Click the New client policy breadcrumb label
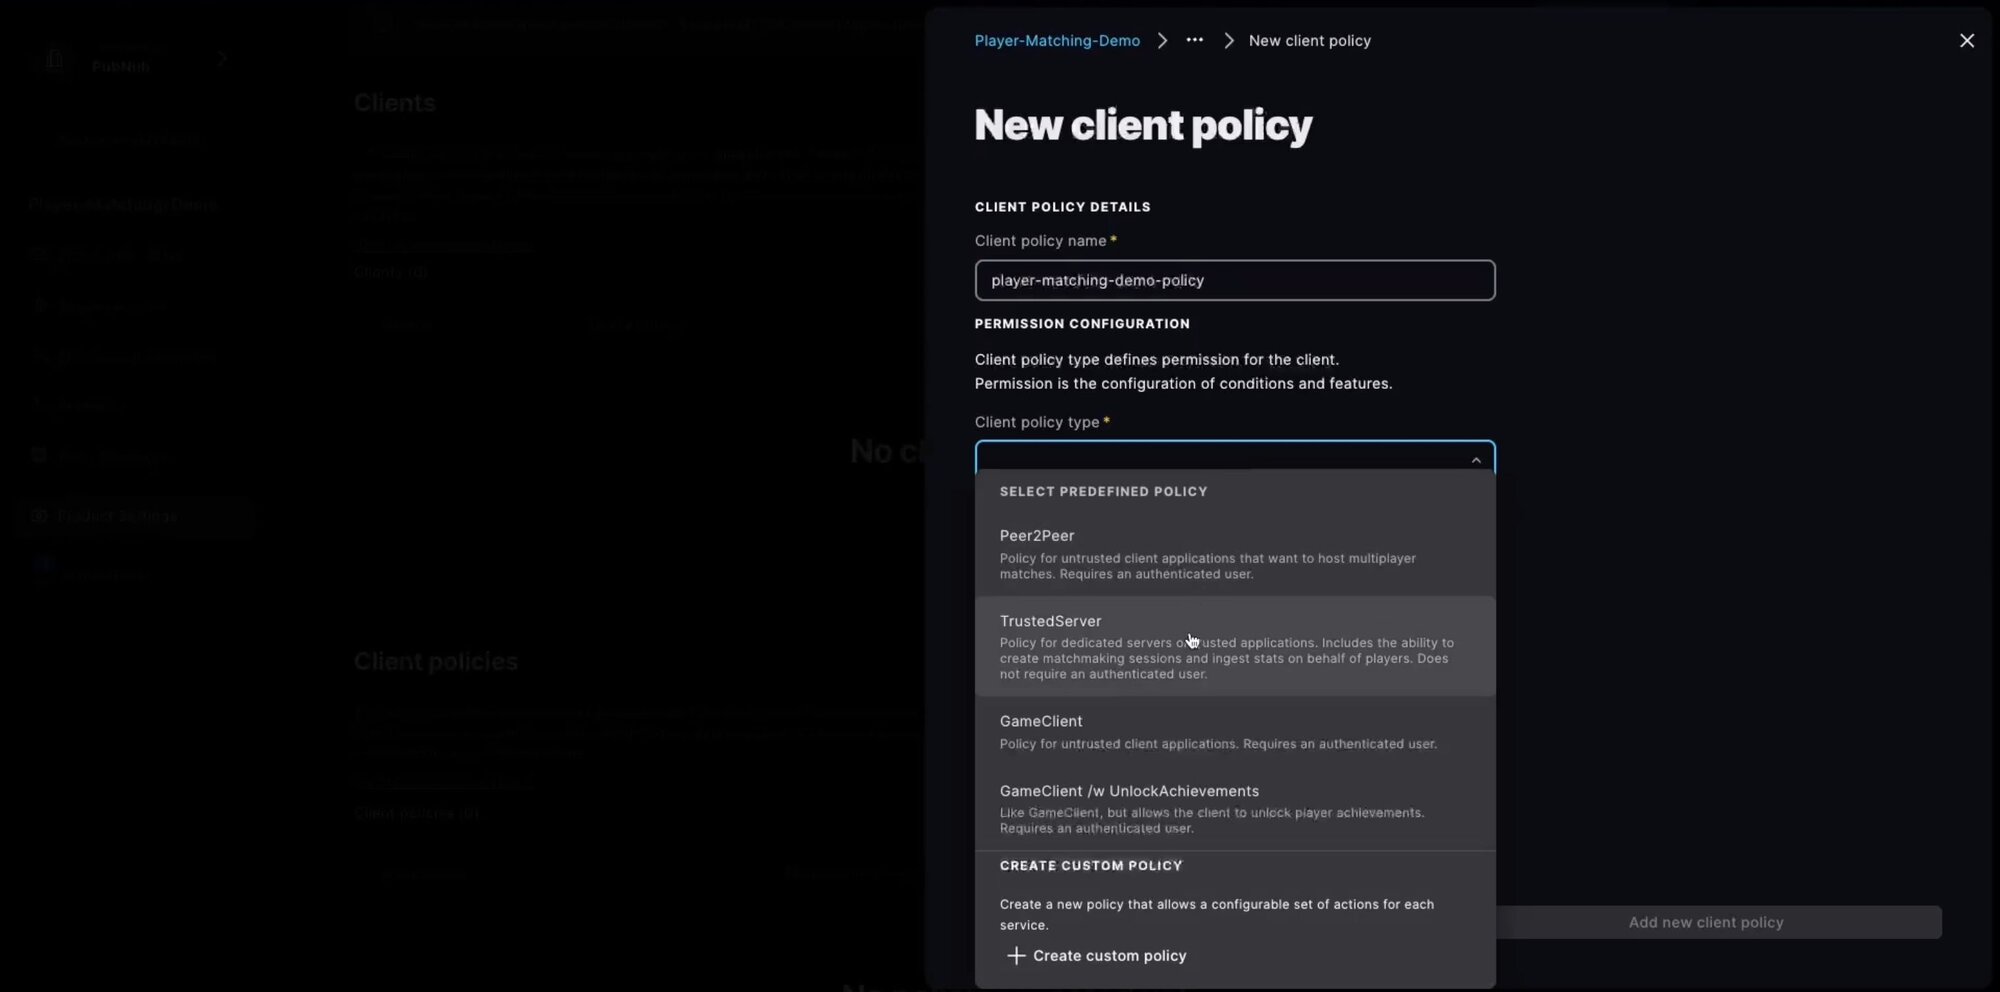This screenshot has height=992, width=2000. tap(1309, 41)
